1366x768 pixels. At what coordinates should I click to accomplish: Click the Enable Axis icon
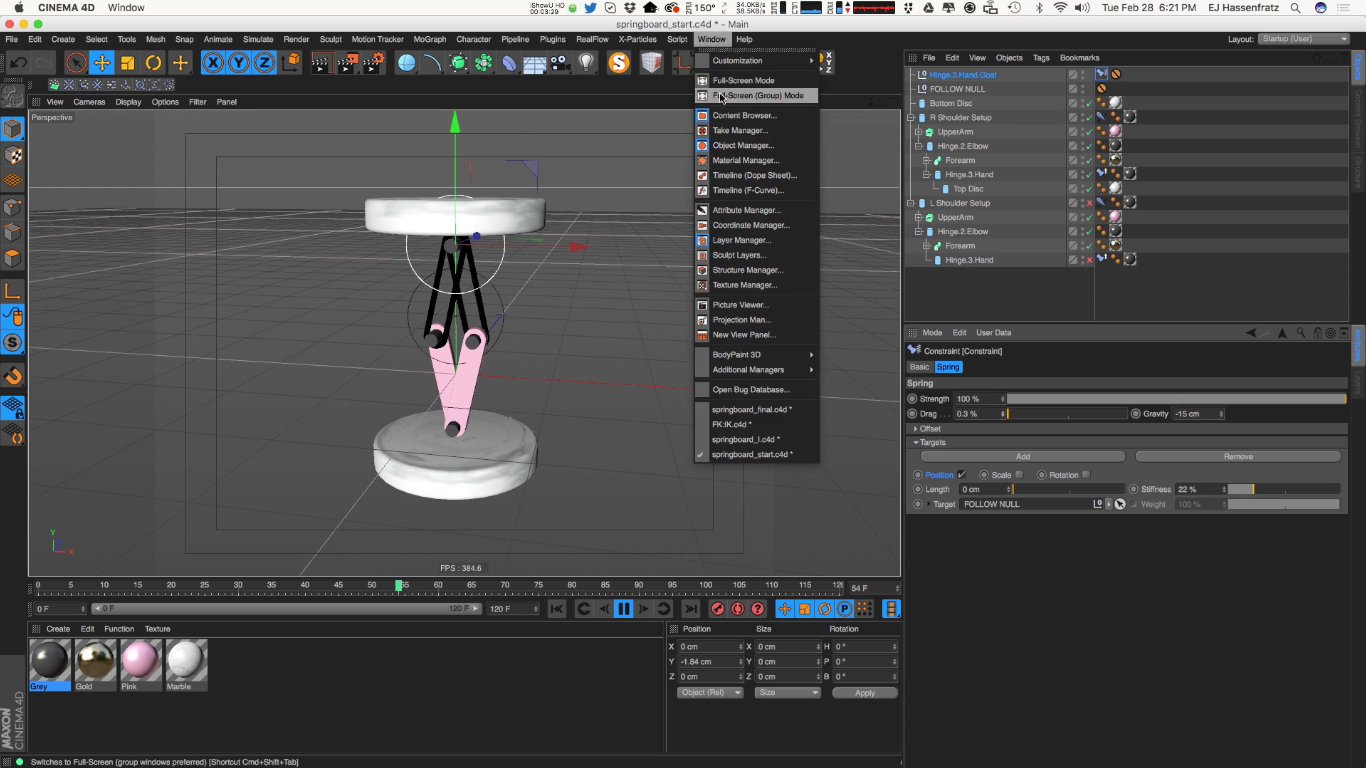12,291
